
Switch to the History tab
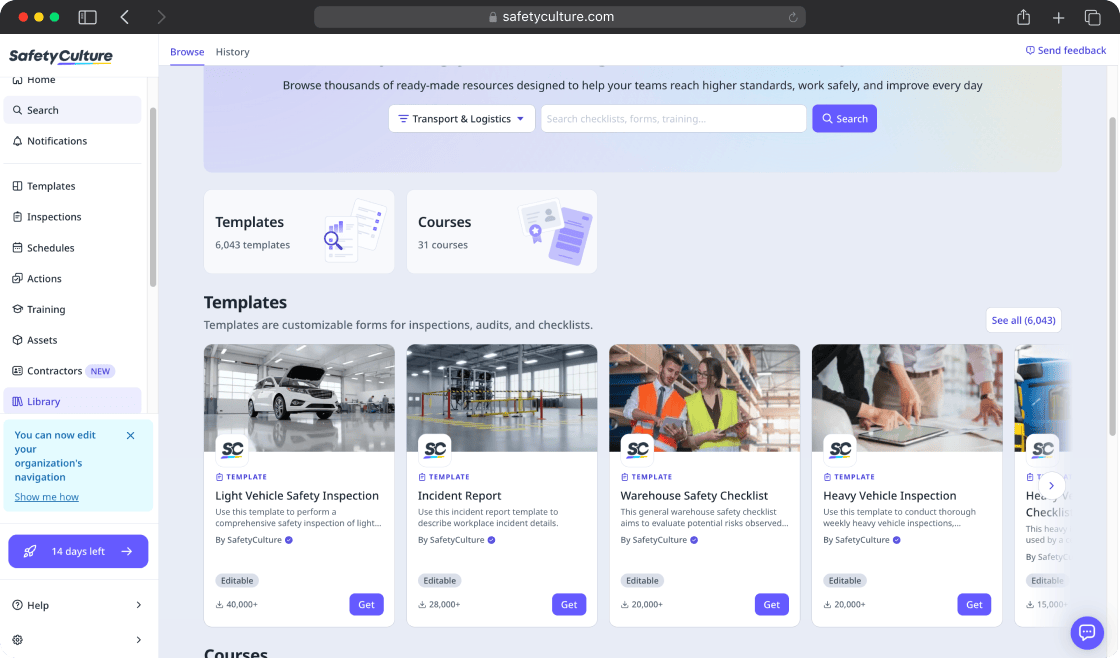232,51
